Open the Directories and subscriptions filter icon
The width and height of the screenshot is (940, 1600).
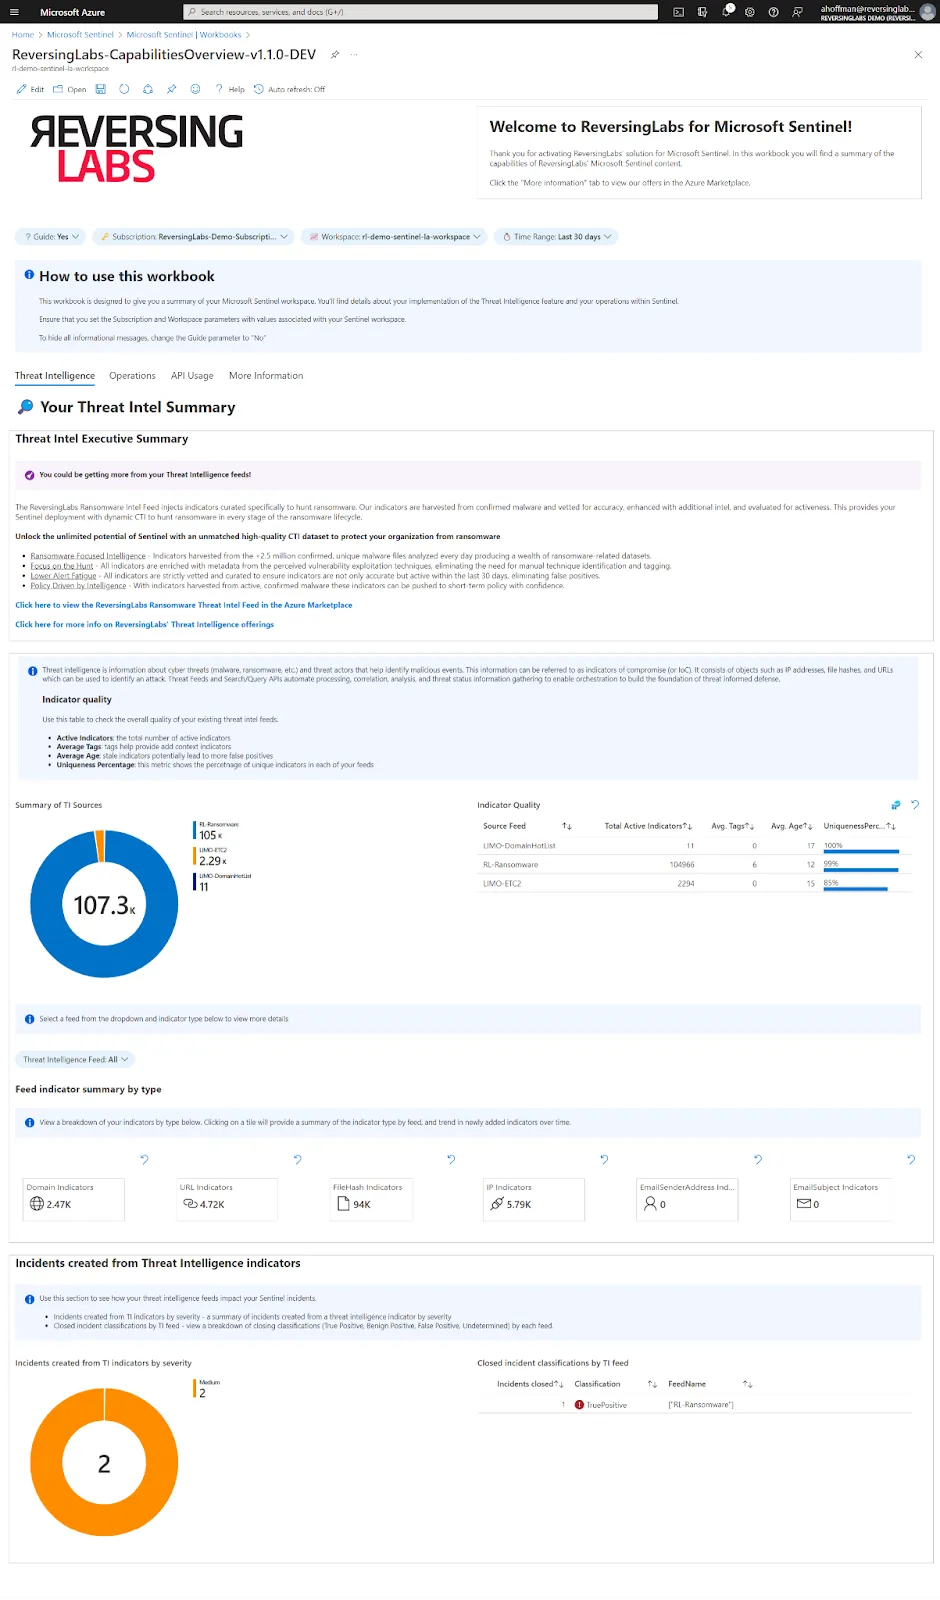coord(702,12)
